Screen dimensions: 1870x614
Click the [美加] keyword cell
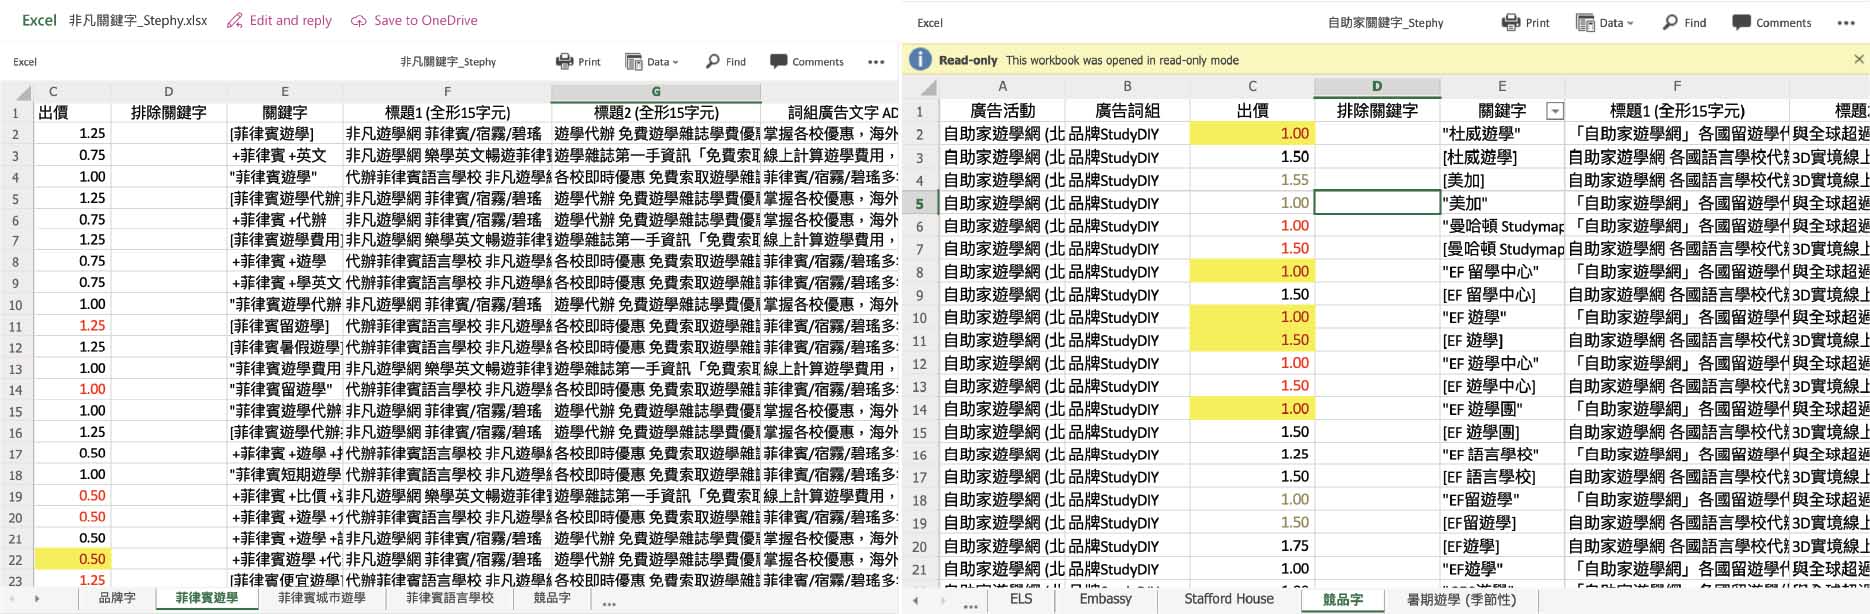tap(1502, 180)
